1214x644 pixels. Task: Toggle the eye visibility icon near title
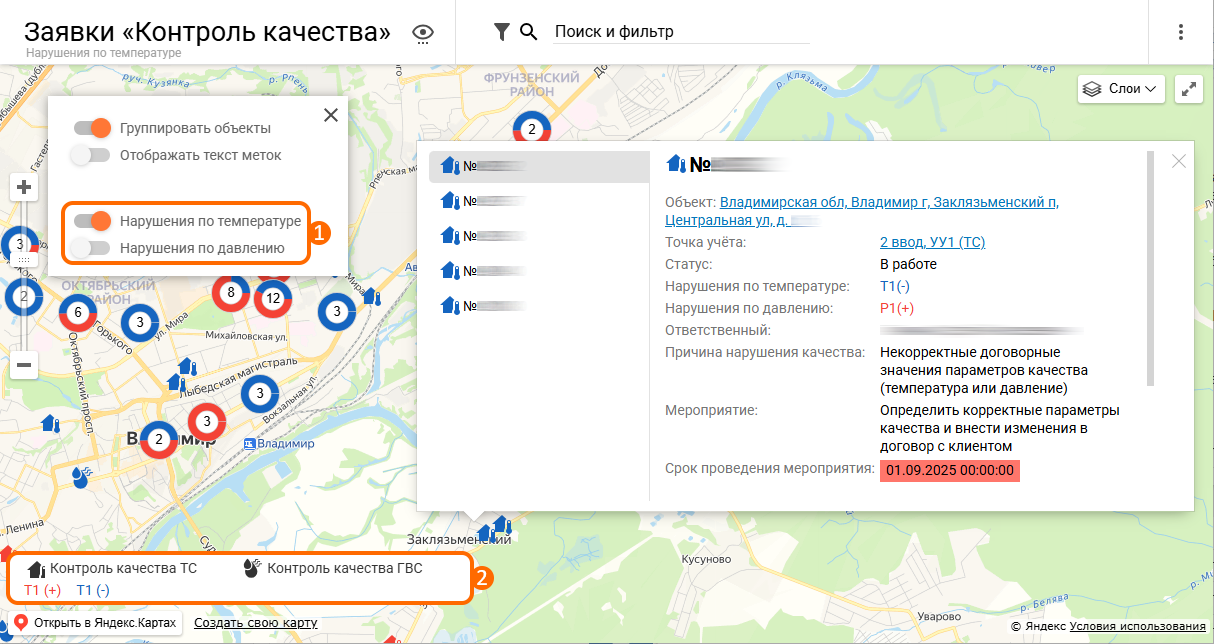click(424, 33)
